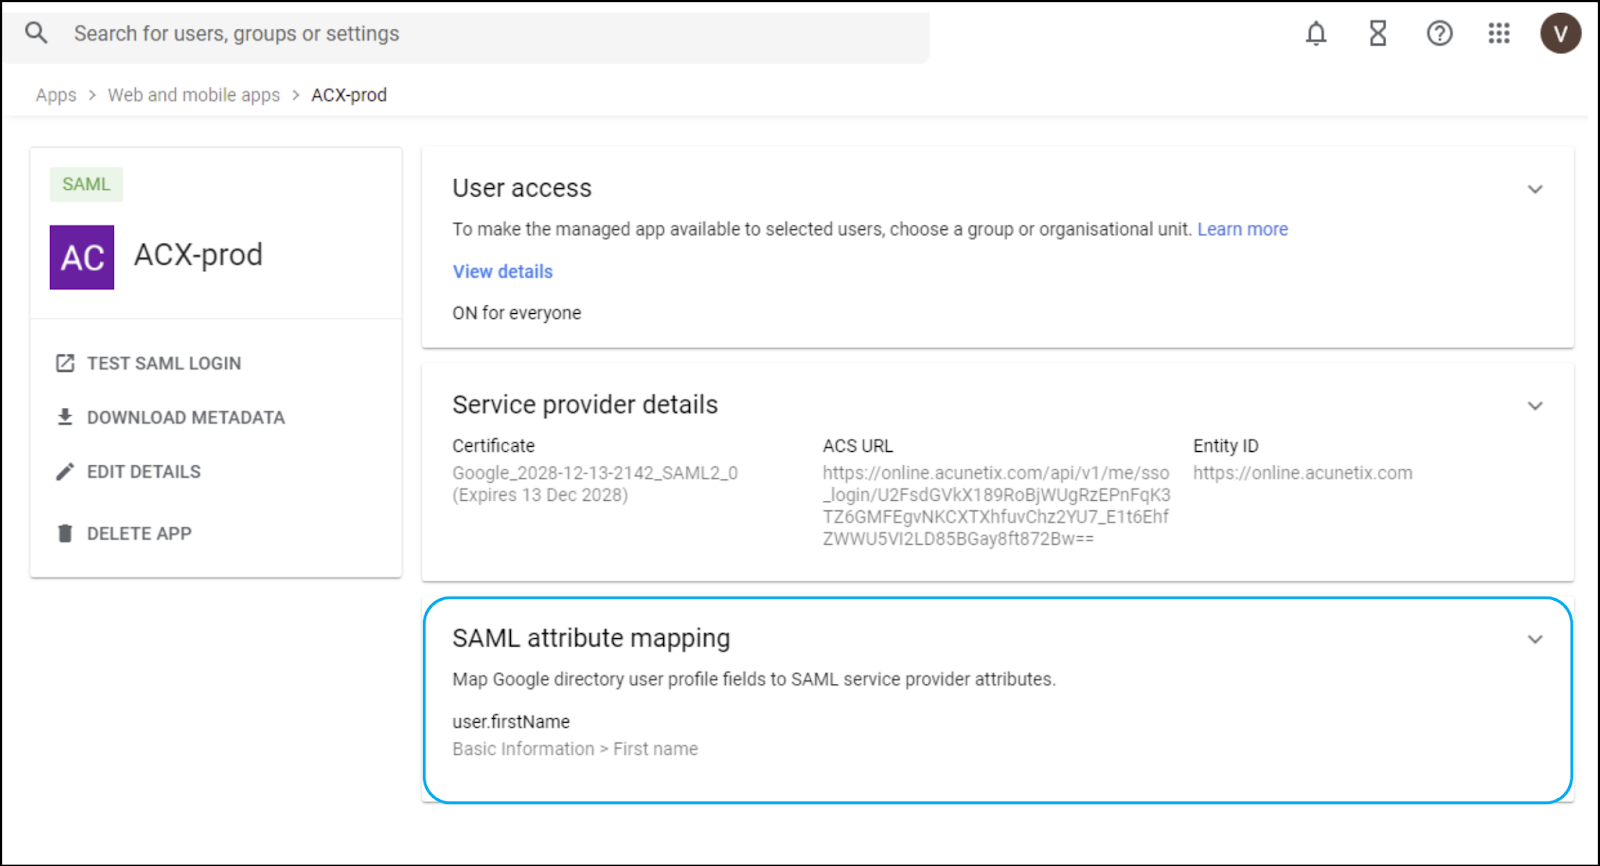Open the View details link
1600x866 pixels.
[x=503, y=271]
